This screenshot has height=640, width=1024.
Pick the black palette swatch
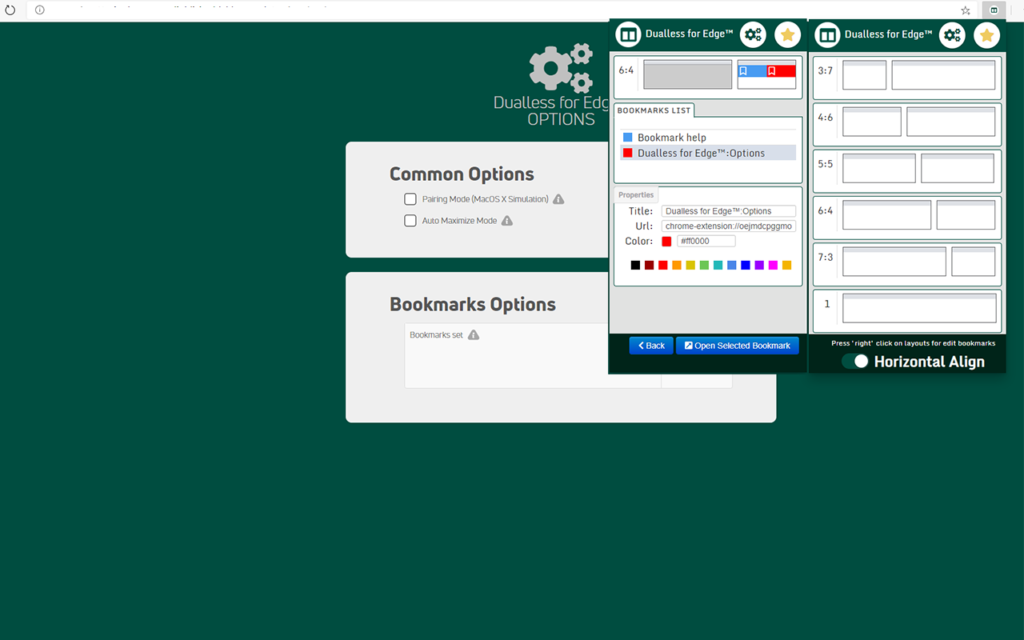(x=635, y=265)
